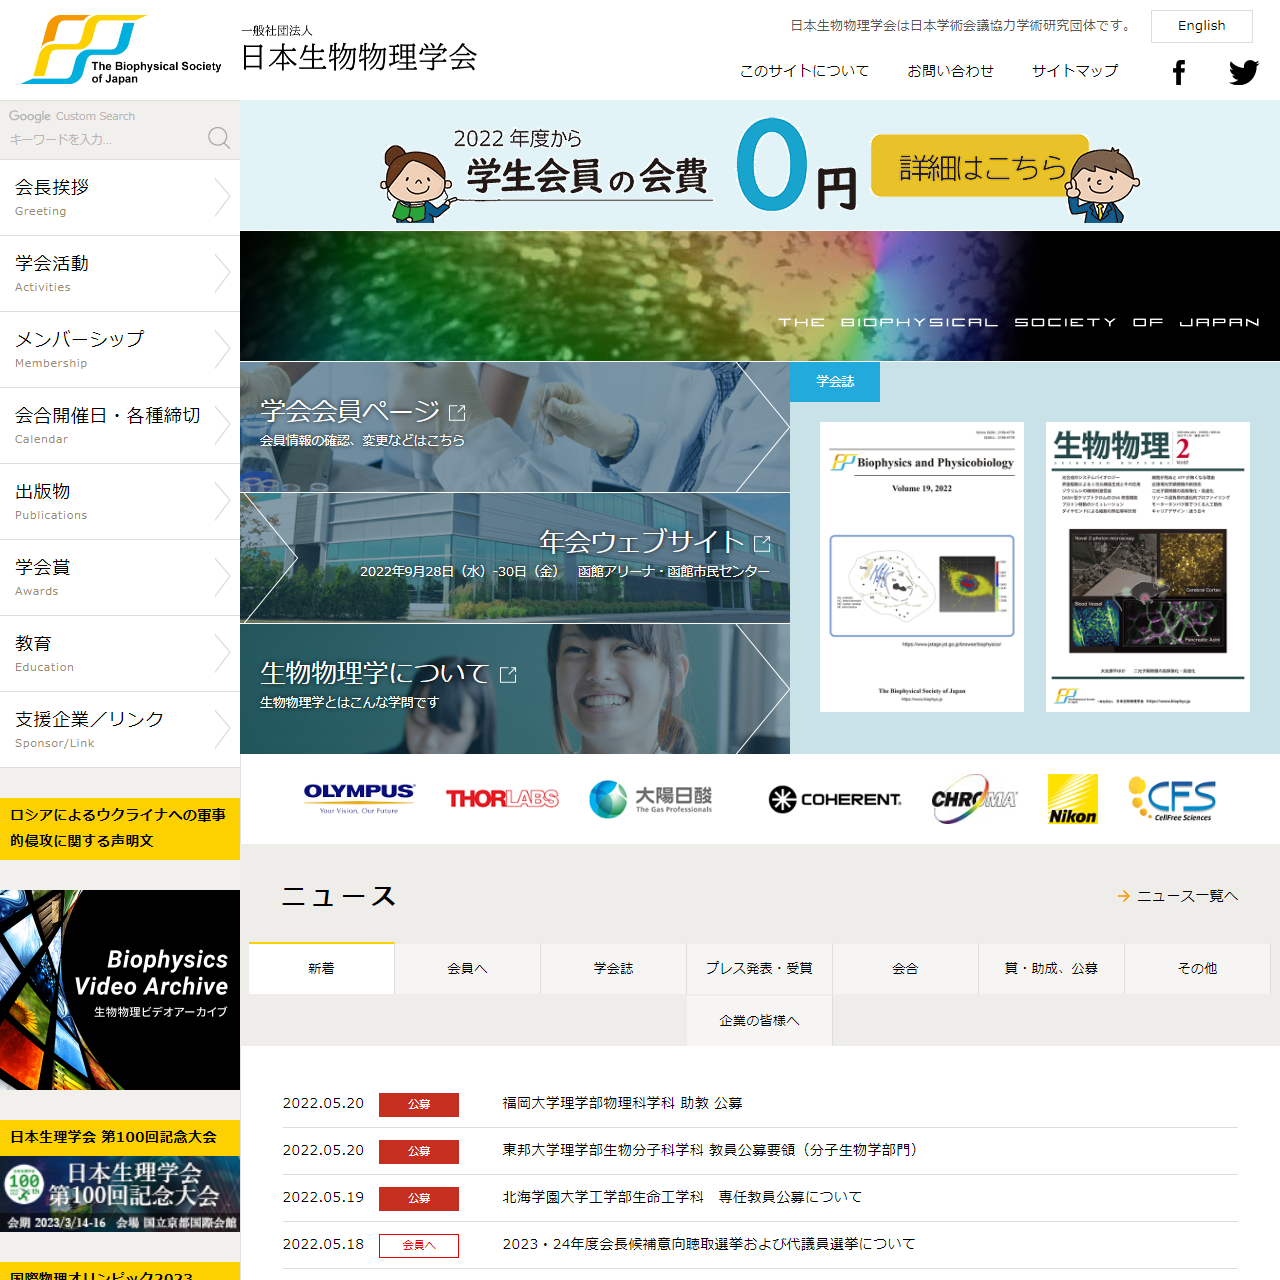Click the CFS CellFree Sciences logo
The image size is (1280, 1280).
[x=1171, y=799]
